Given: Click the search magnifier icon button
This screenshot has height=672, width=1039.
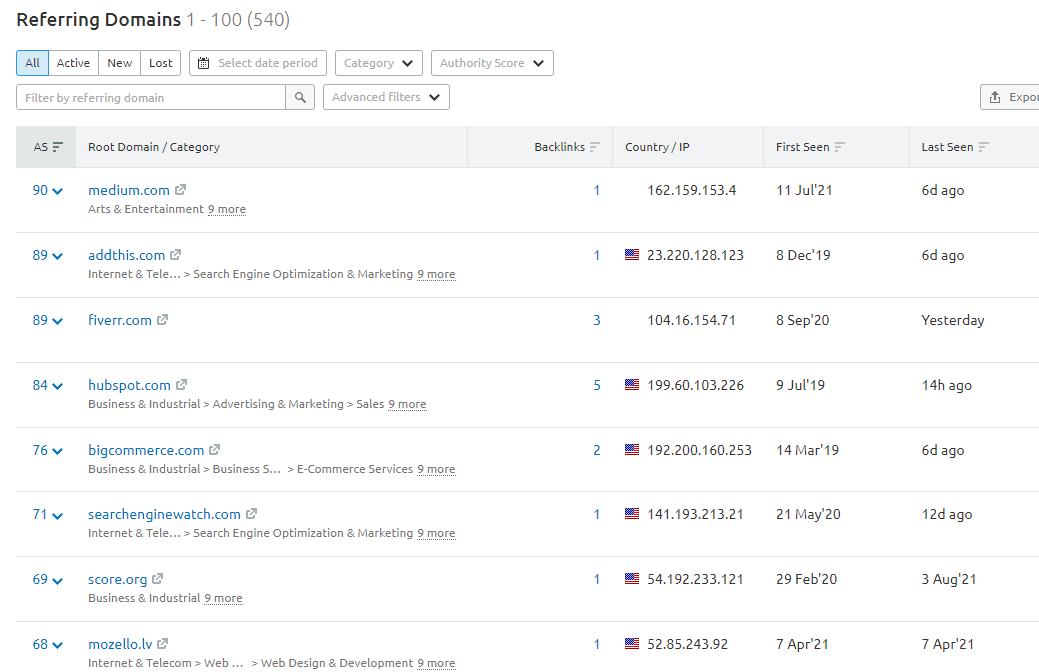Looking at the screenshot, I should tap(300, 97).
